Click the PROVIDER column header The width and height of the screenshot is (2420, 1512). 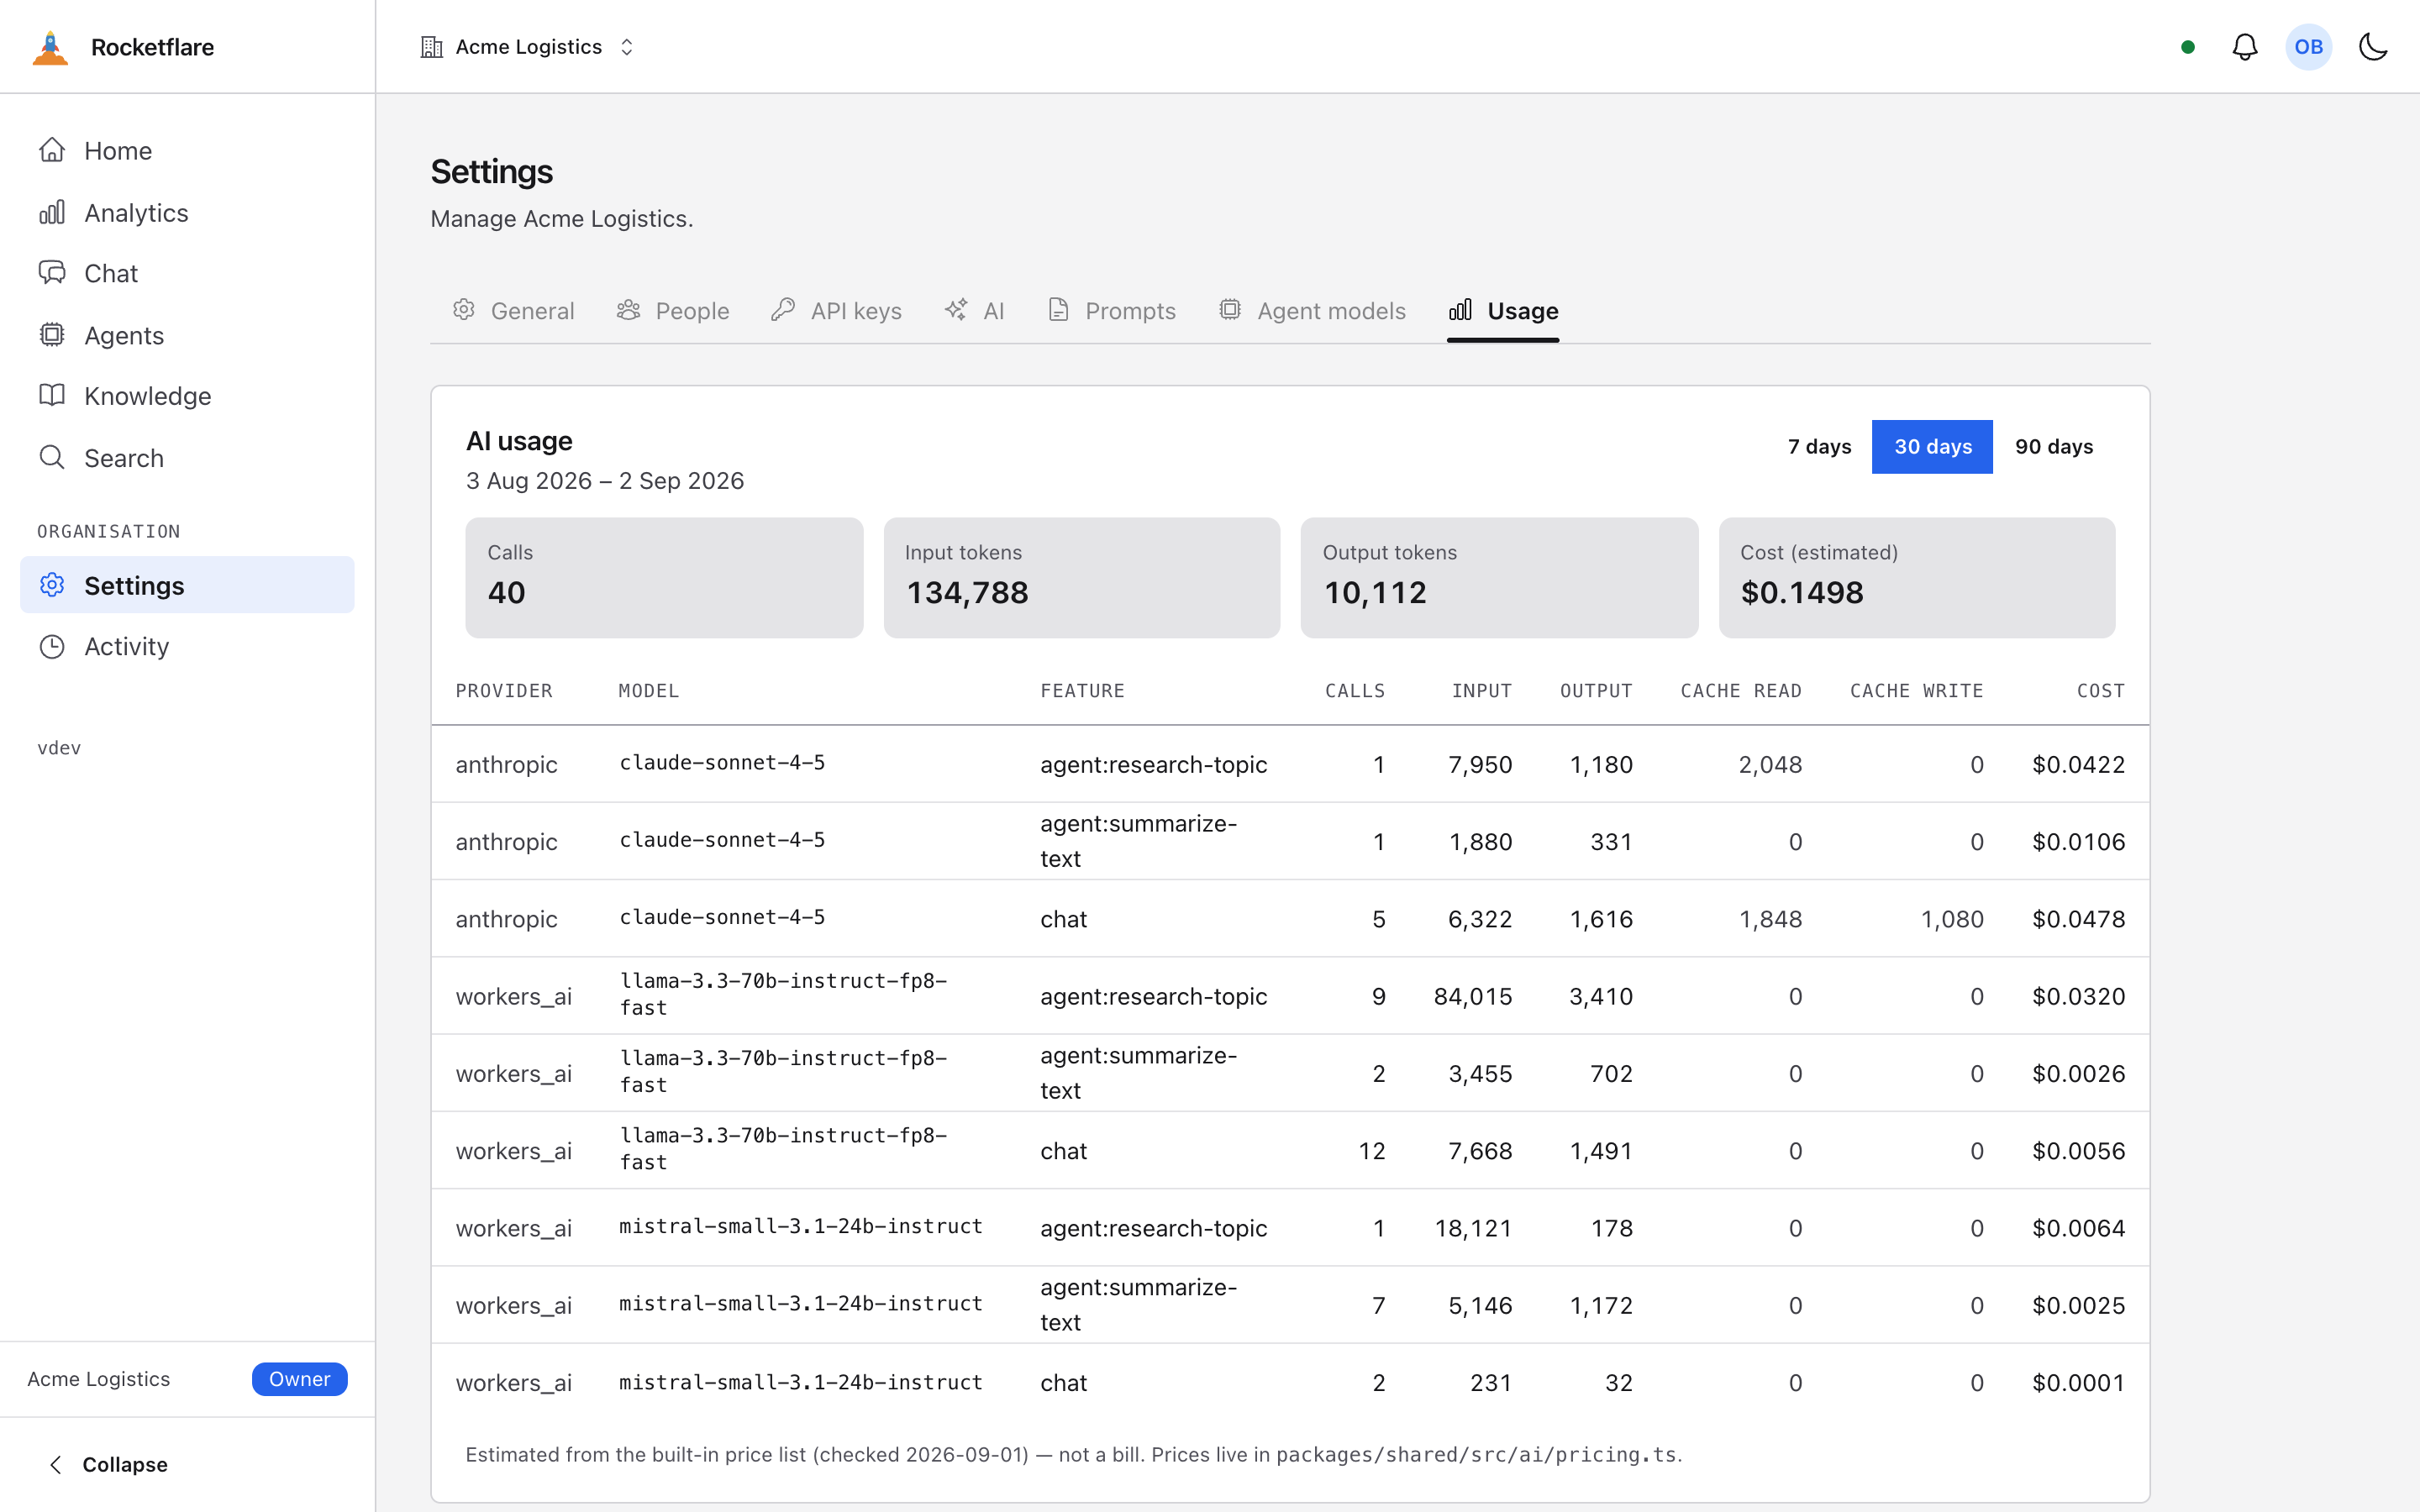click(504, 691)
